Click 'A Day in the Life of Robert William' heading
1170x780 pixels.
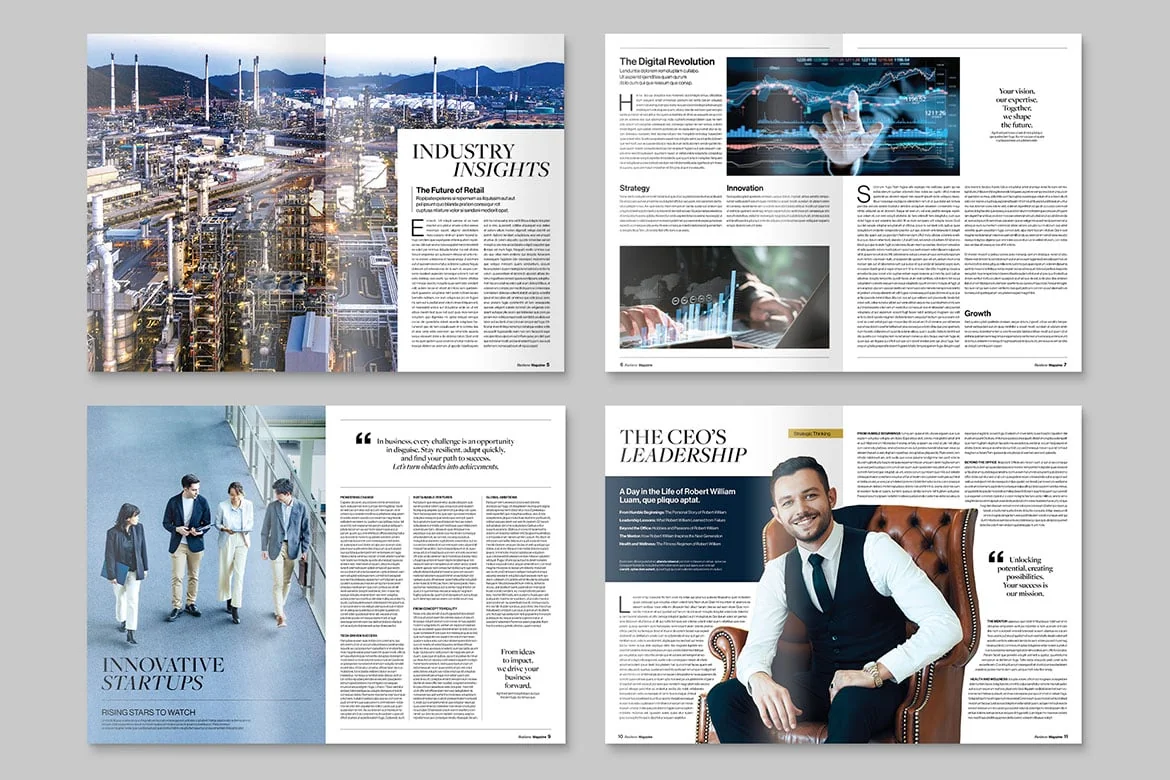point(677,496)
